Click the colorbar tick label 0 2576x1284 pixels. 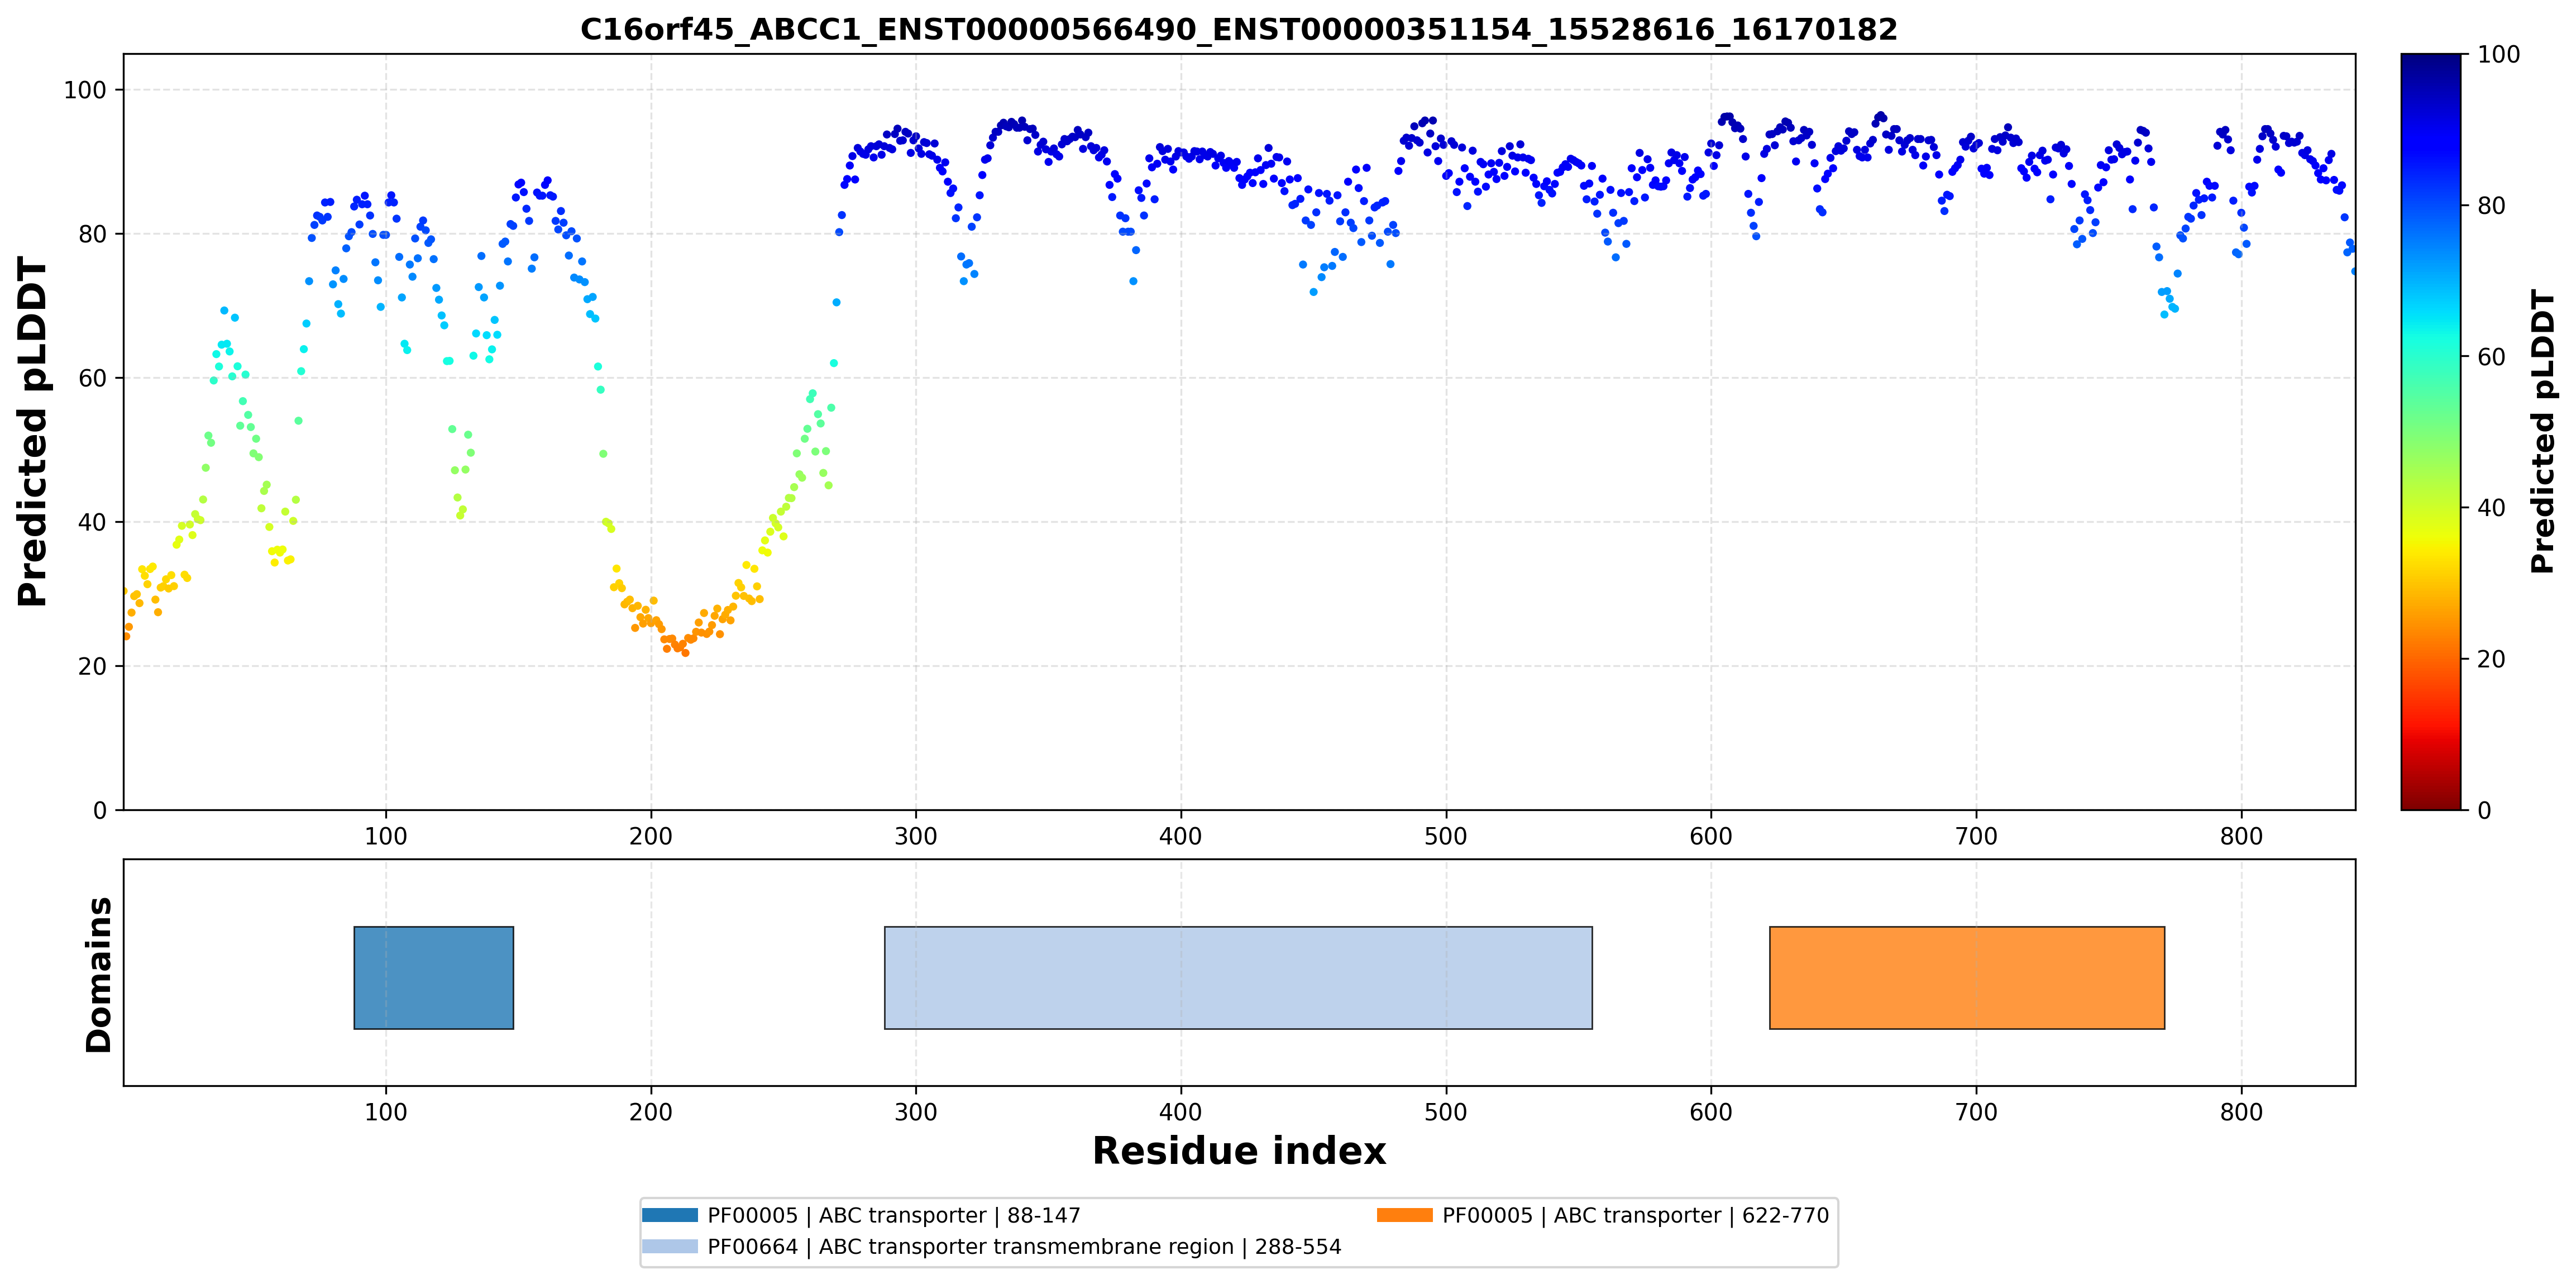(x=2484, y=810)
